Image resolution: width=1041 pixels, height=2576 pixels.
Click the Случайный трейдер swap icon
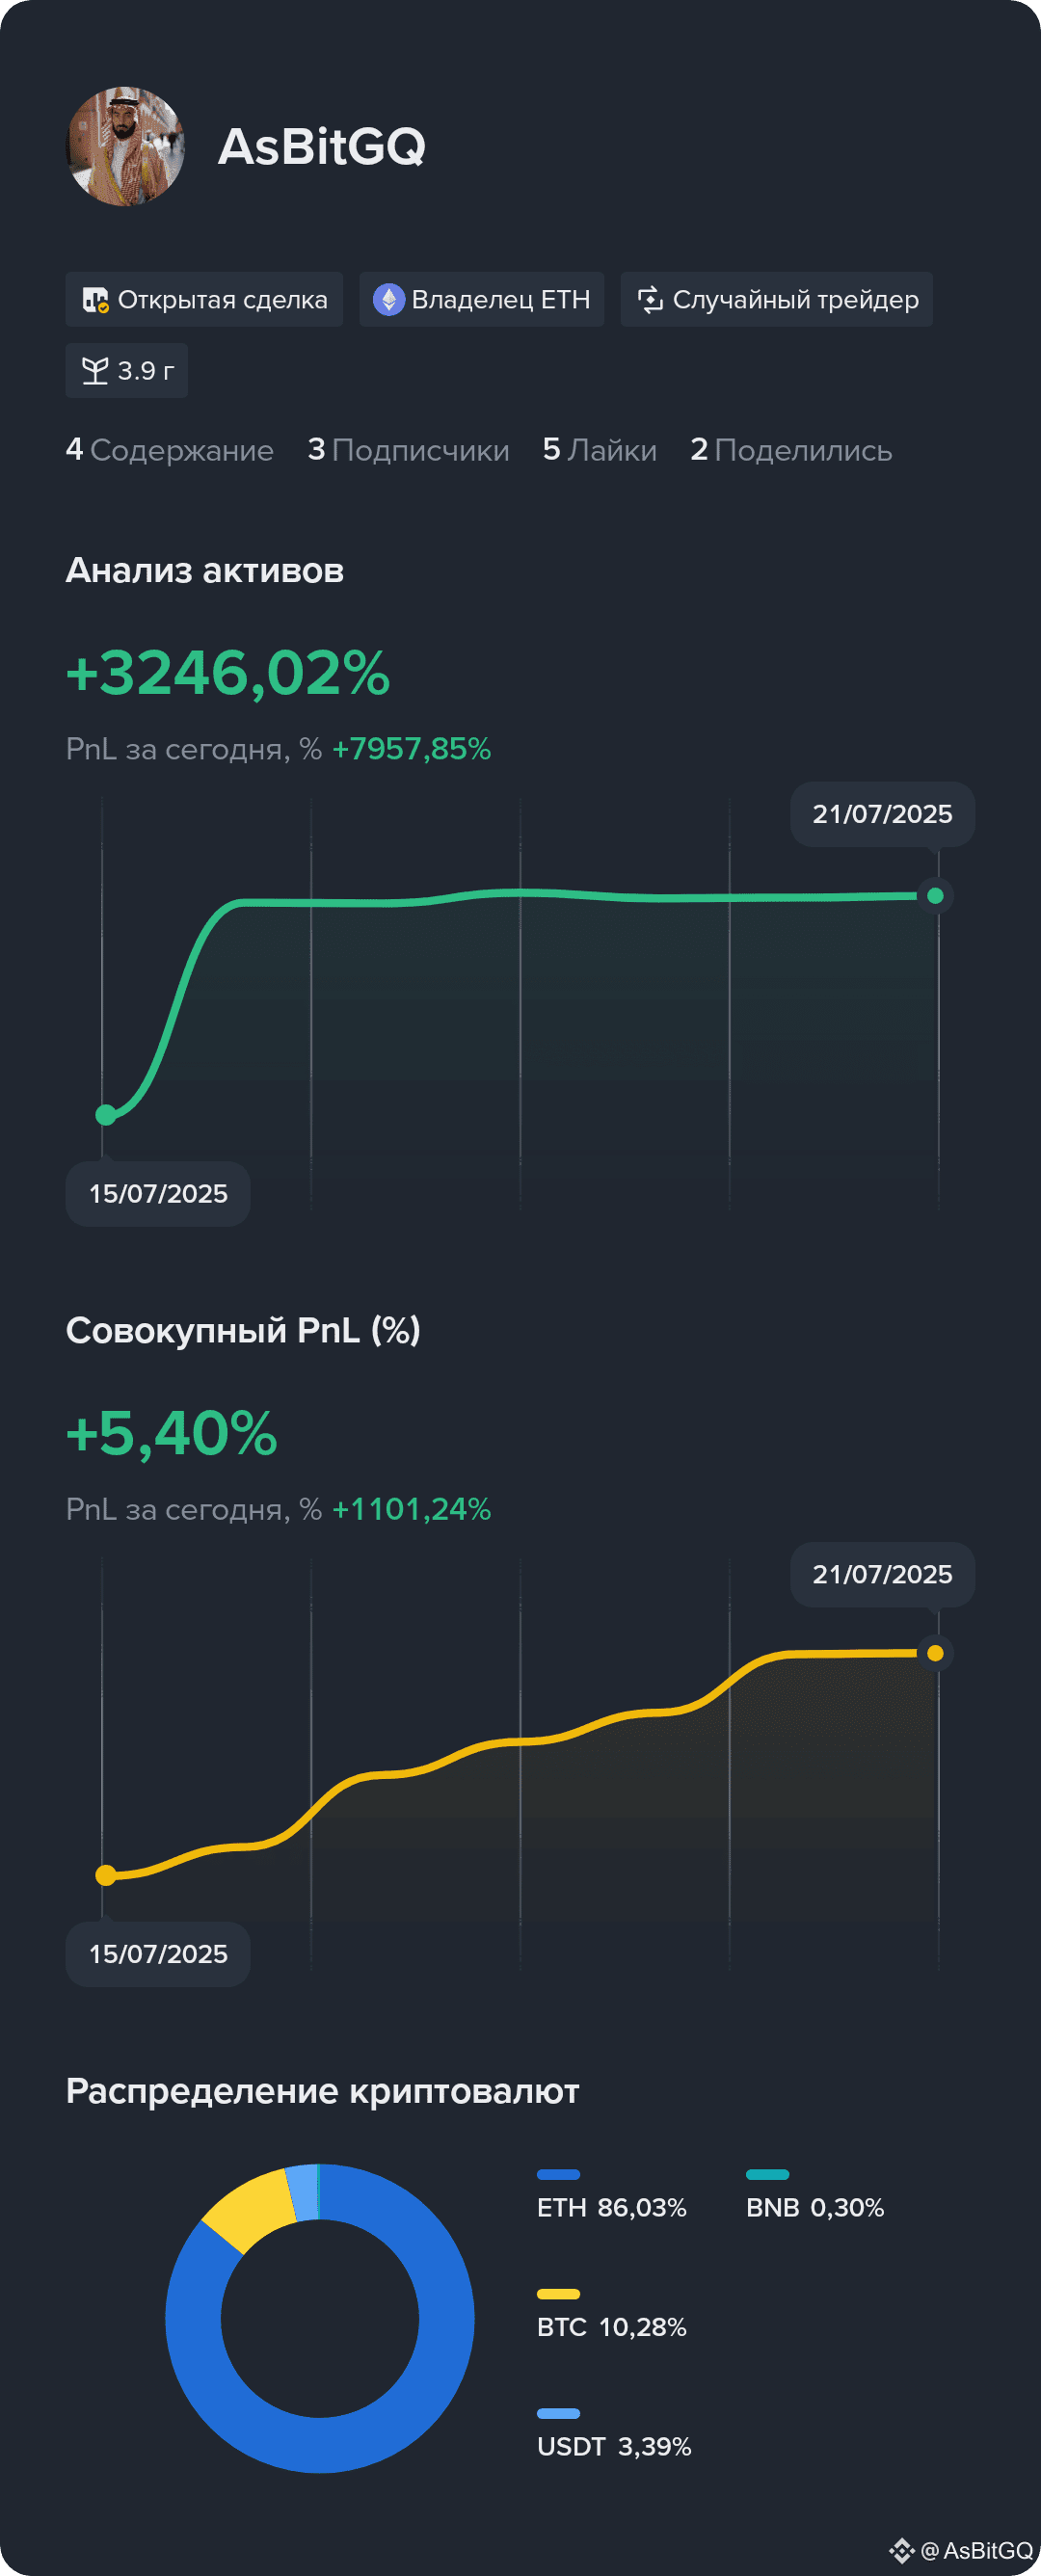[x=650, y=300]
